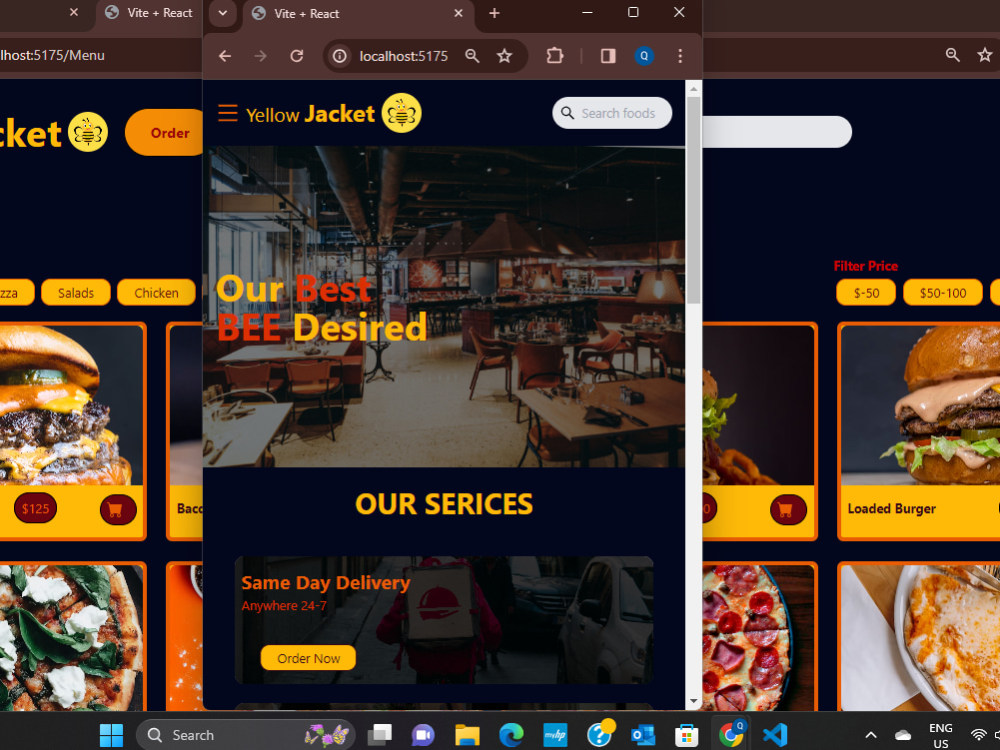Open the Windows Start menu

(x=112, y=735)
